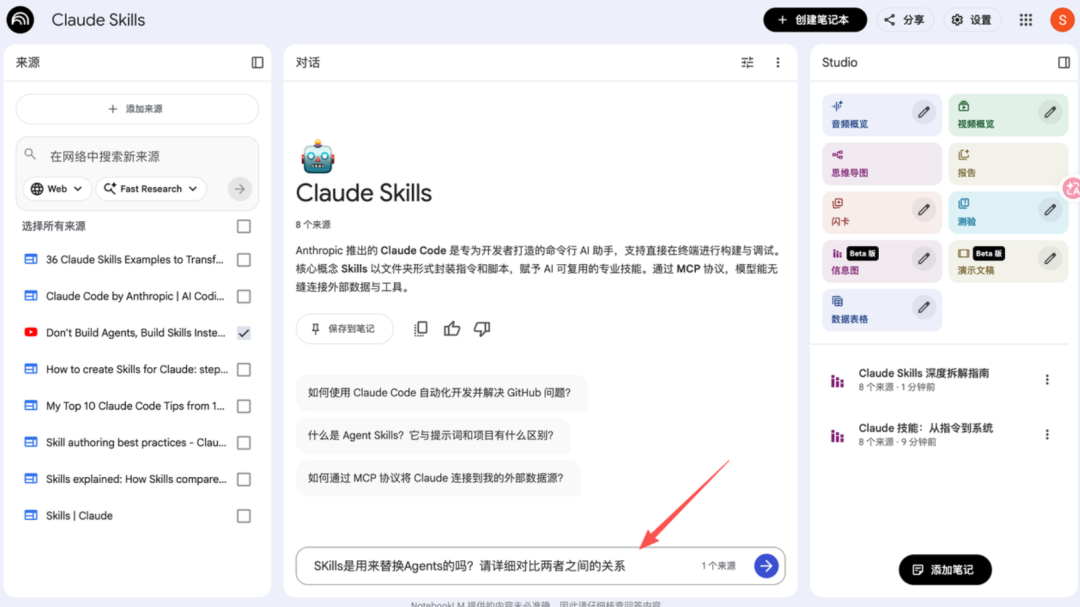Check the Skills | Claude source checkbox
The width and height of the screenshot is (1080, 607).
coord(244,515)
